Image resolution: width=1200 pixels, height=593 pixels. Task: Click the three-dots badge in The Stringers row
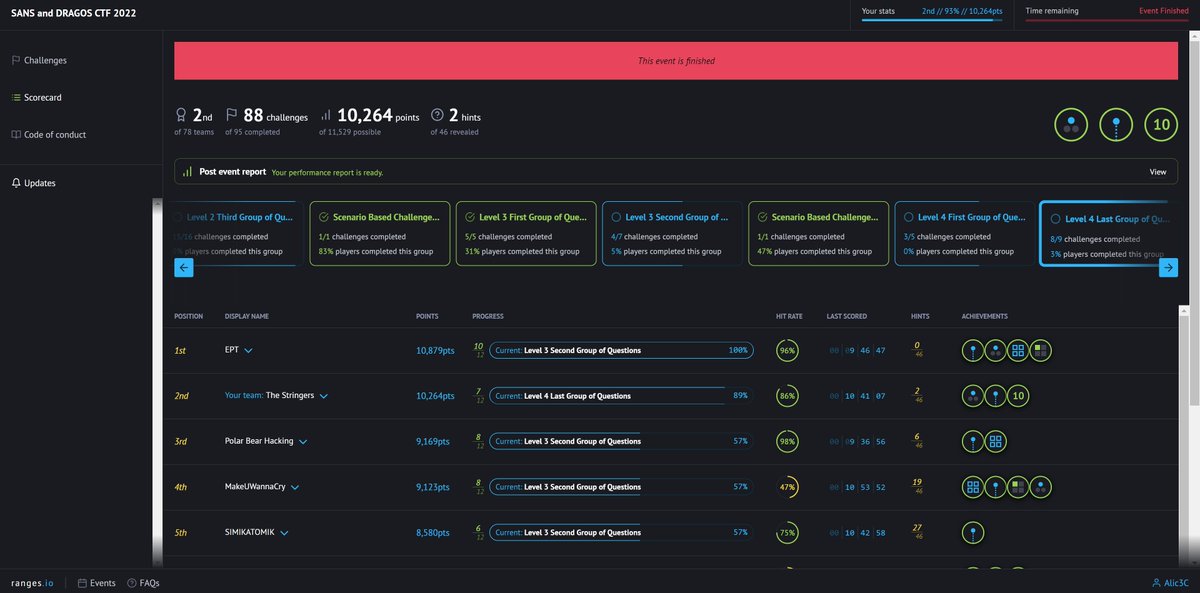(972, 396)
